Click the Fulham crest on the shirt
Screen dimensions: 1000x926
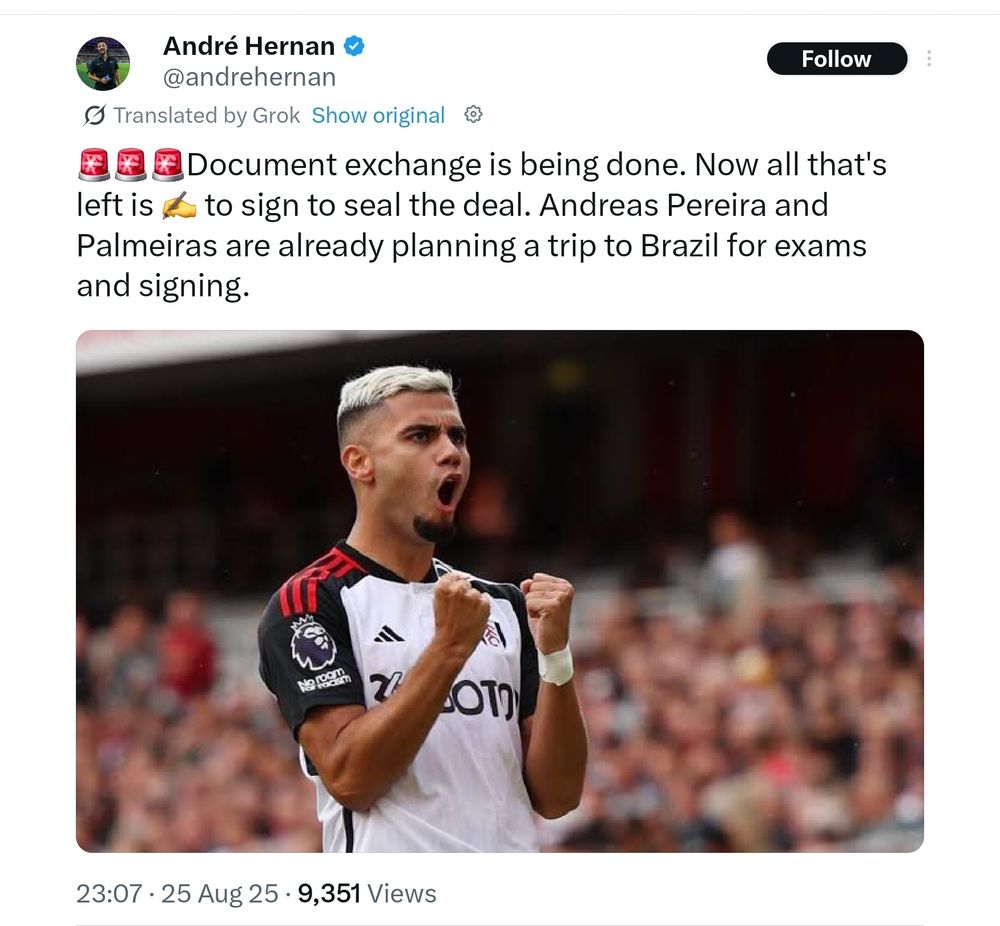[494, 632]
